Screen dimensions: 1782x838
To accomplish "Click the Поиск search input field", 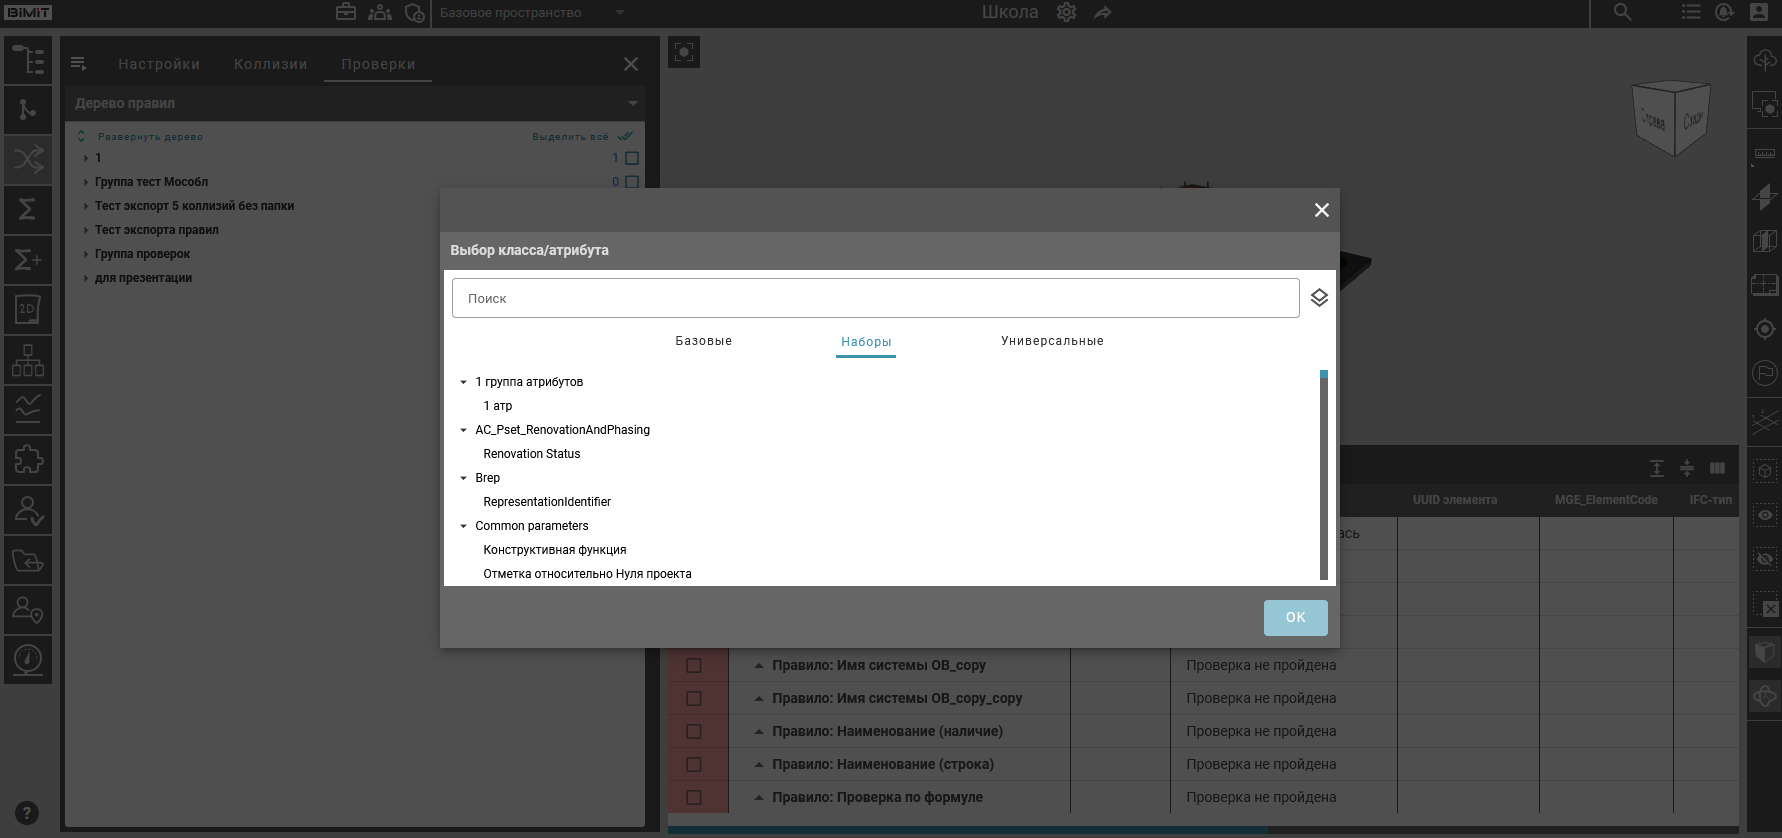I will pyautogui.click(x=875, y=298).
